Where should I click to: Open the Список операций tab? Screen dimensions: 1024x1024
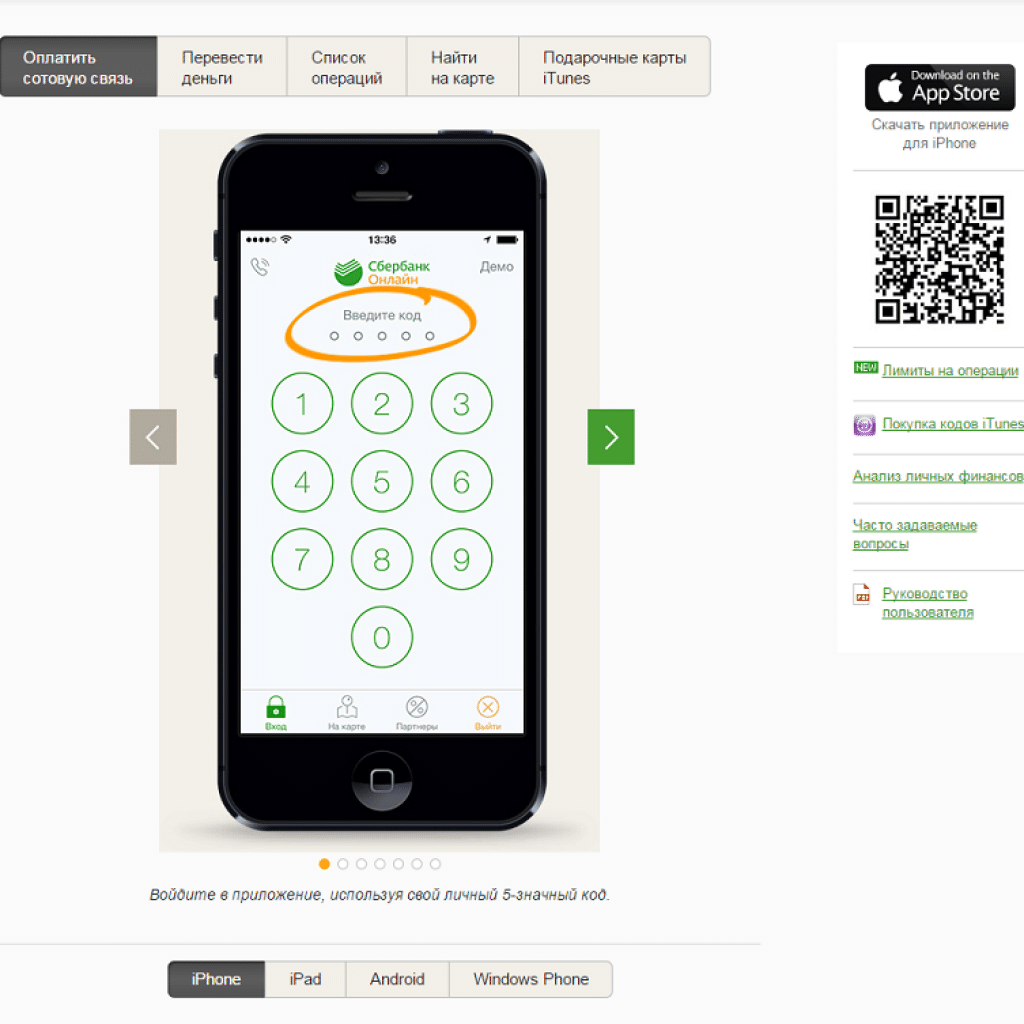347,67
